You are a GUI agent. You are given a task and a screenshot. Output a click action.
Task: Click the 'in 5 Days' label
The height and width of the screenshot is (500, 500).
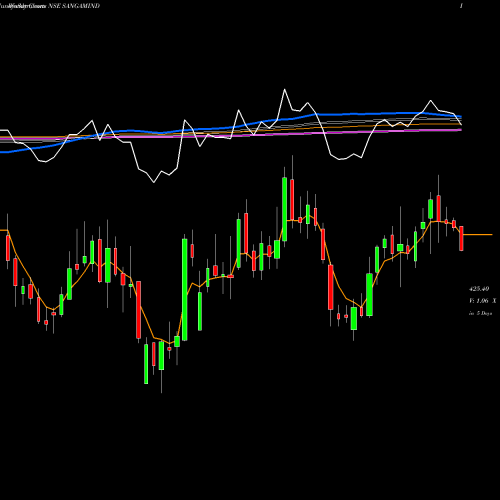(x=481, y=313)
